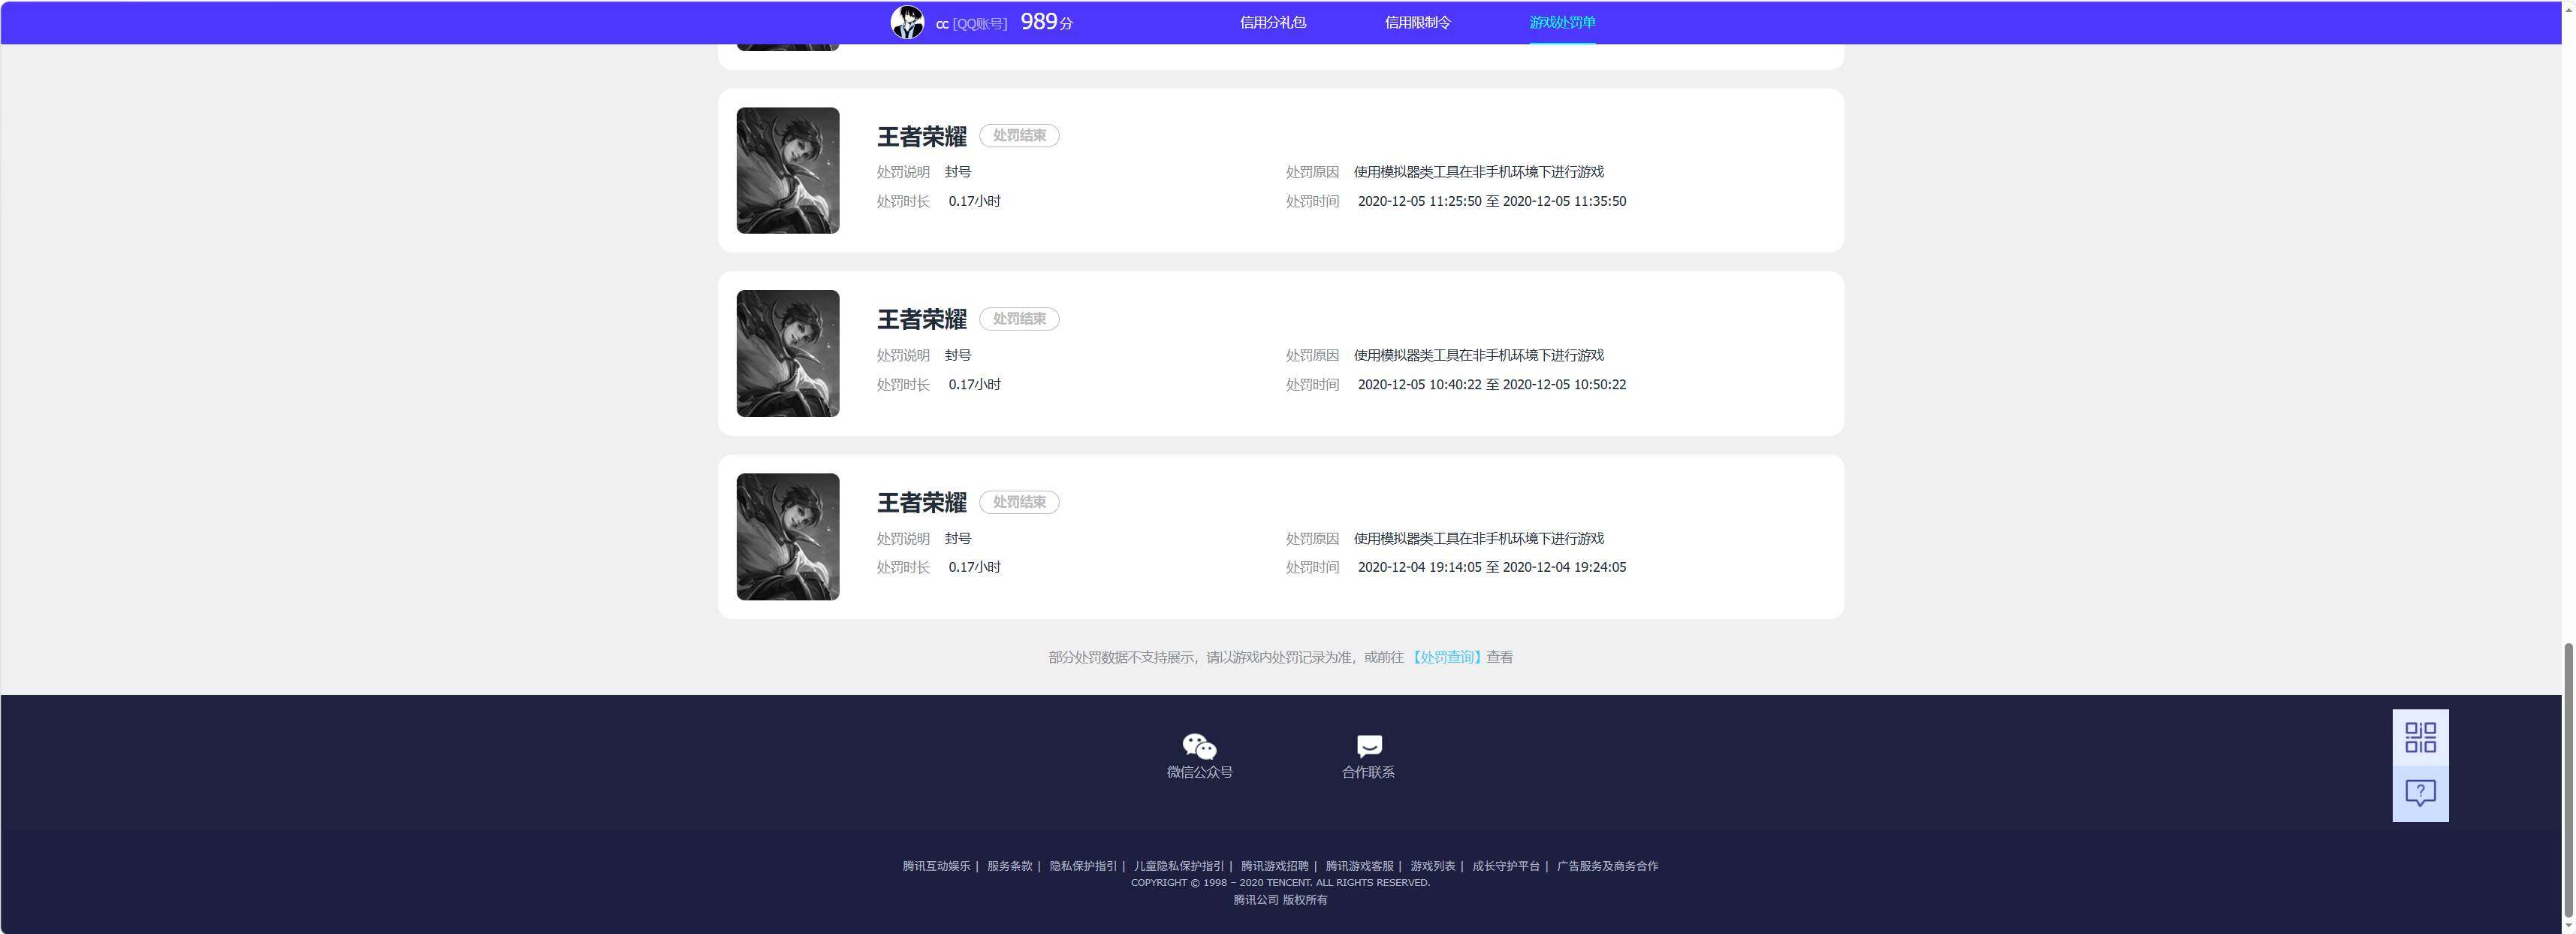2576x934 pixels.
Task: Click game thumbnail for the 19:14:05 penalty
Action: (x=788, y=537)
